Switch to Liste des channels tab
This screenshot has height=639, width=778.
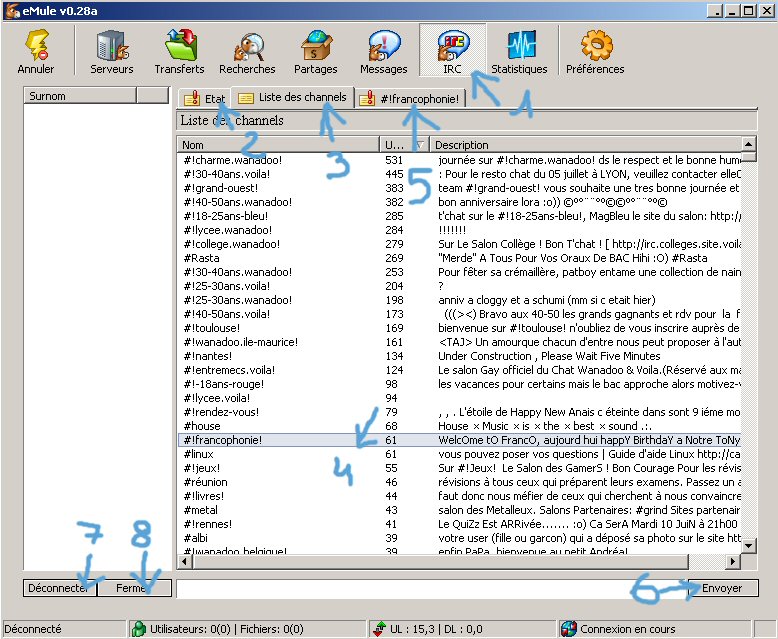[x=293, y=97]
